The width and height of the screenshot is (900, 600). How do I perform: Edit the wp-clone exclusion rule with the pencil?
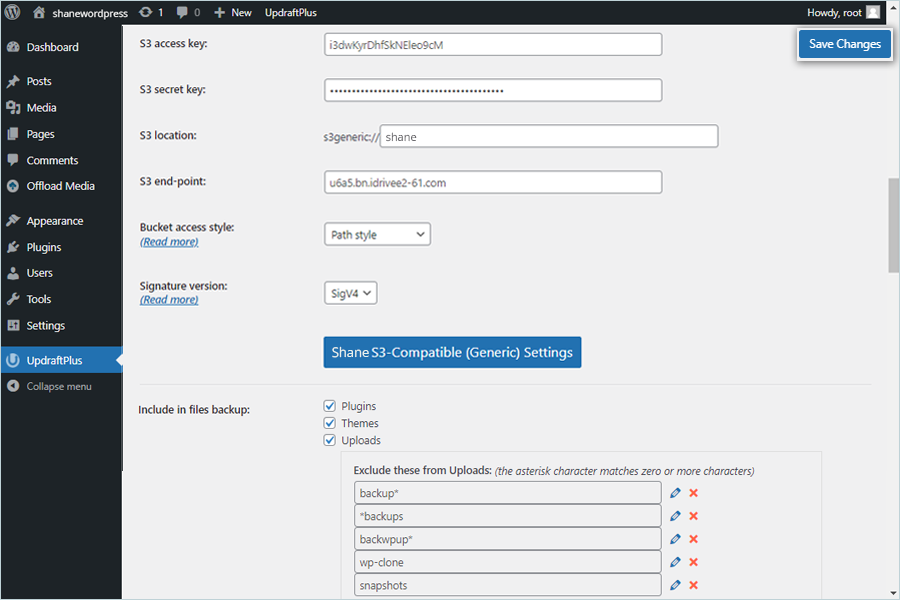(675, 562)
